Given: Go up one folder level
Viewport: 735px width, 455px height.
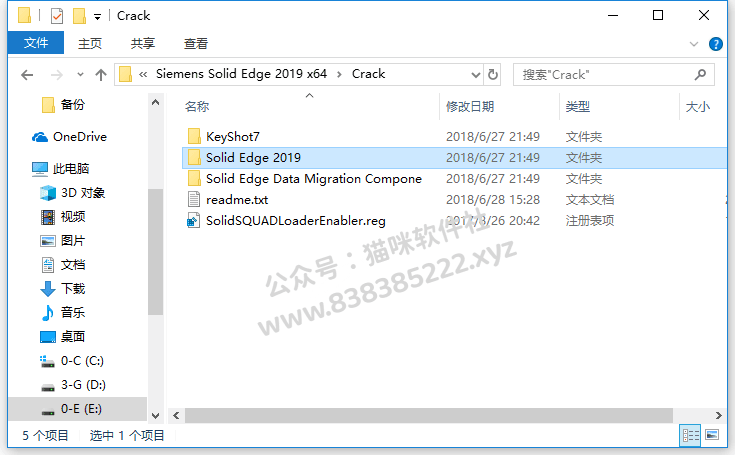Looking at the screenshot, I should (x=101, y=75).
